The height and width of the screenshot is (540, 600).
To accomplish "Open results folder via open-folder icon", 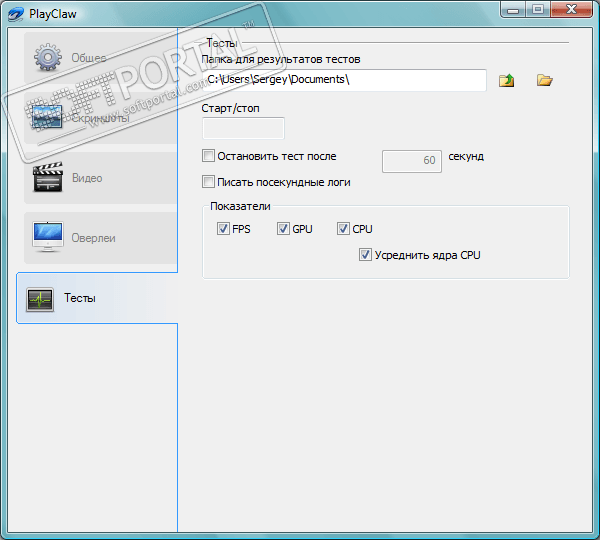I will [x=545, y=80].
